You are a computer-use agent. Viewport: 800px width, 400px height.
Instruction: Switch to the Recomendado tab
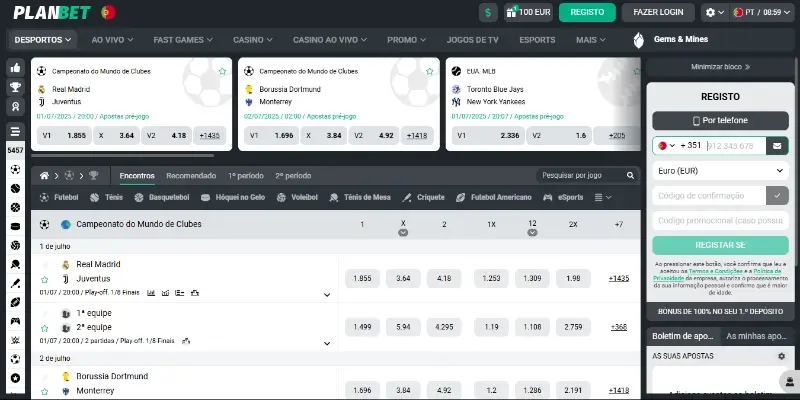[190, 175]
